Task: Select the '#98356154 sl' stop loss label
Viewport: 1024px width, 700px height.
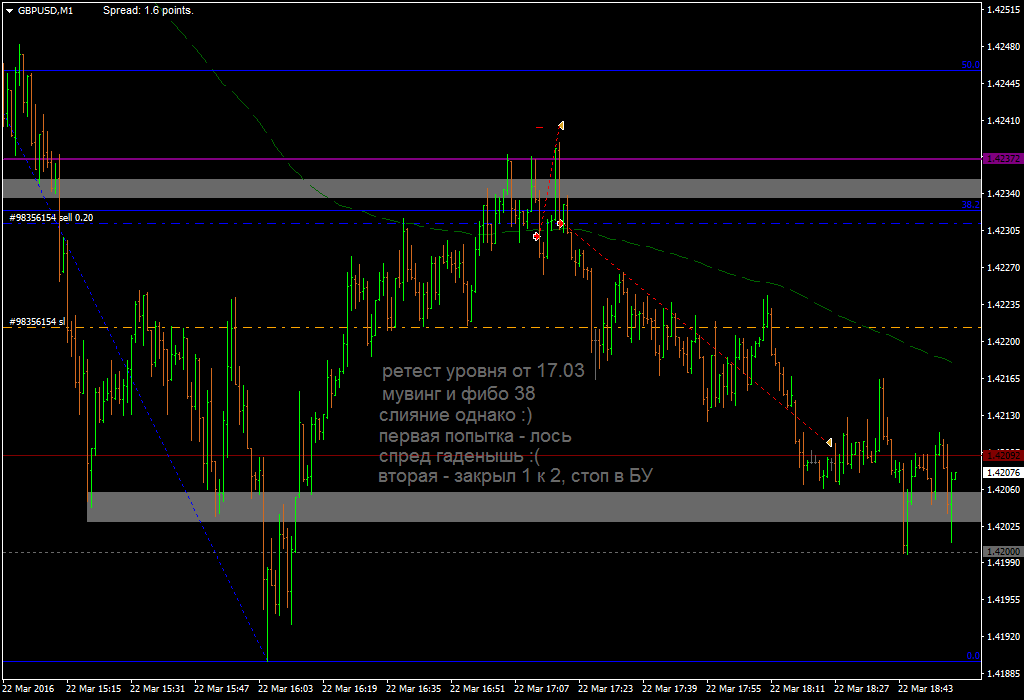Action: pyautogui.click(x=37, y=322)
